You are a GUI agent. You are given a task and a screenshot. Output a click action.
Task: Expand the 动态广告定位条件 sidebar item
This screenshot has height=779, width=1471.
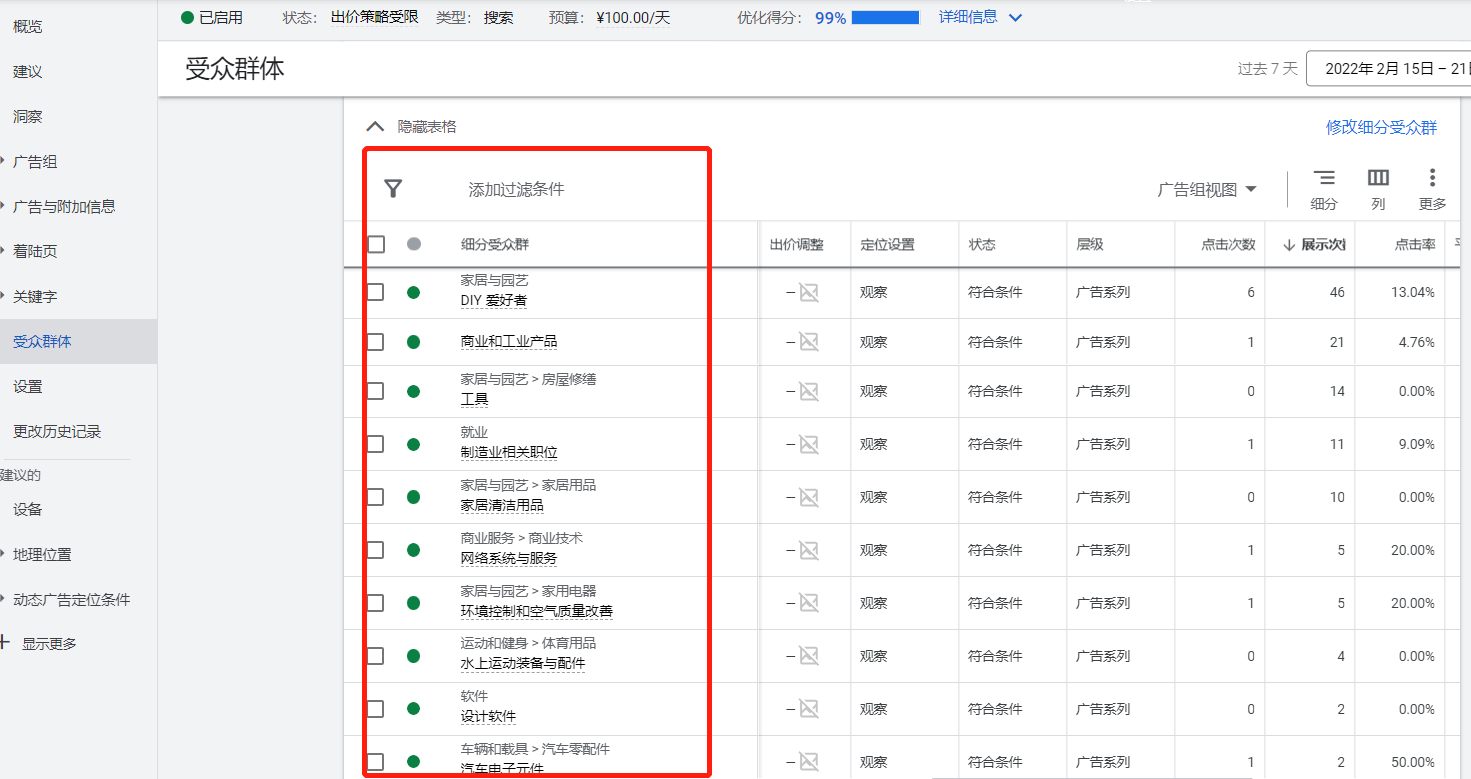coord(4,598)
